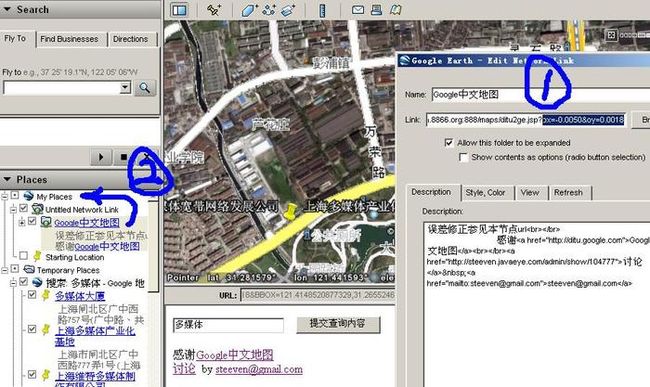Toggle My Places checkbox
Screen dimensions: 650x387
pyautogui.click(x=15, y=195)
